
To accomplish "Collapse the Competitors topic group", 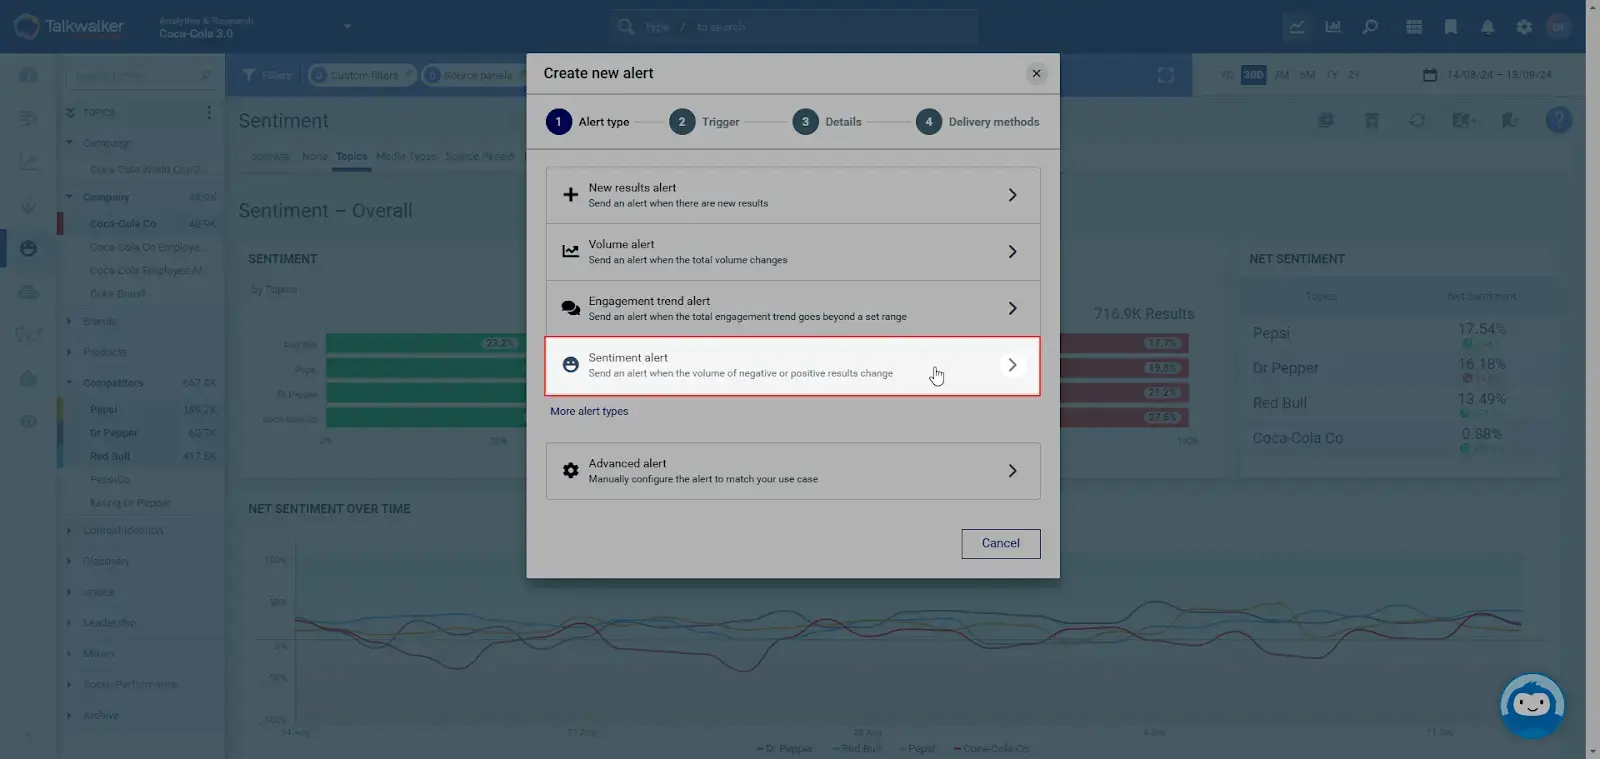I will pyautogui.click(x=69, y=383).
